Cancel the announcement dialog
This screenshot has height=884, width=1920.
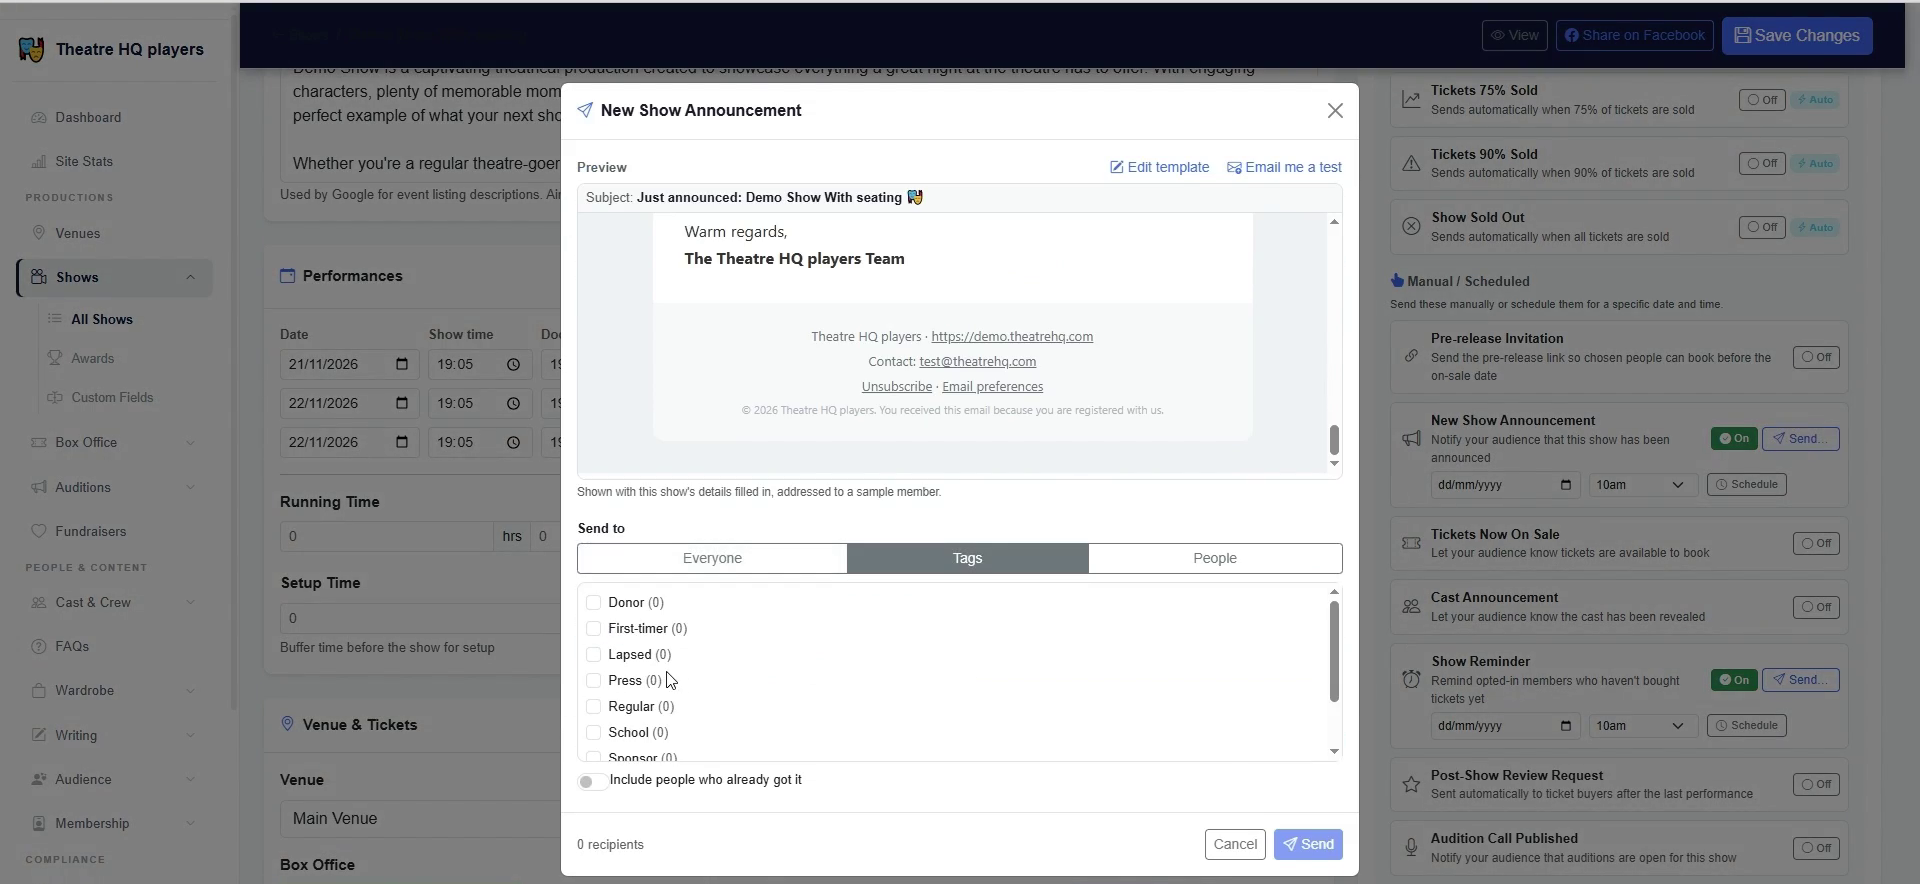pos(1235,844)
